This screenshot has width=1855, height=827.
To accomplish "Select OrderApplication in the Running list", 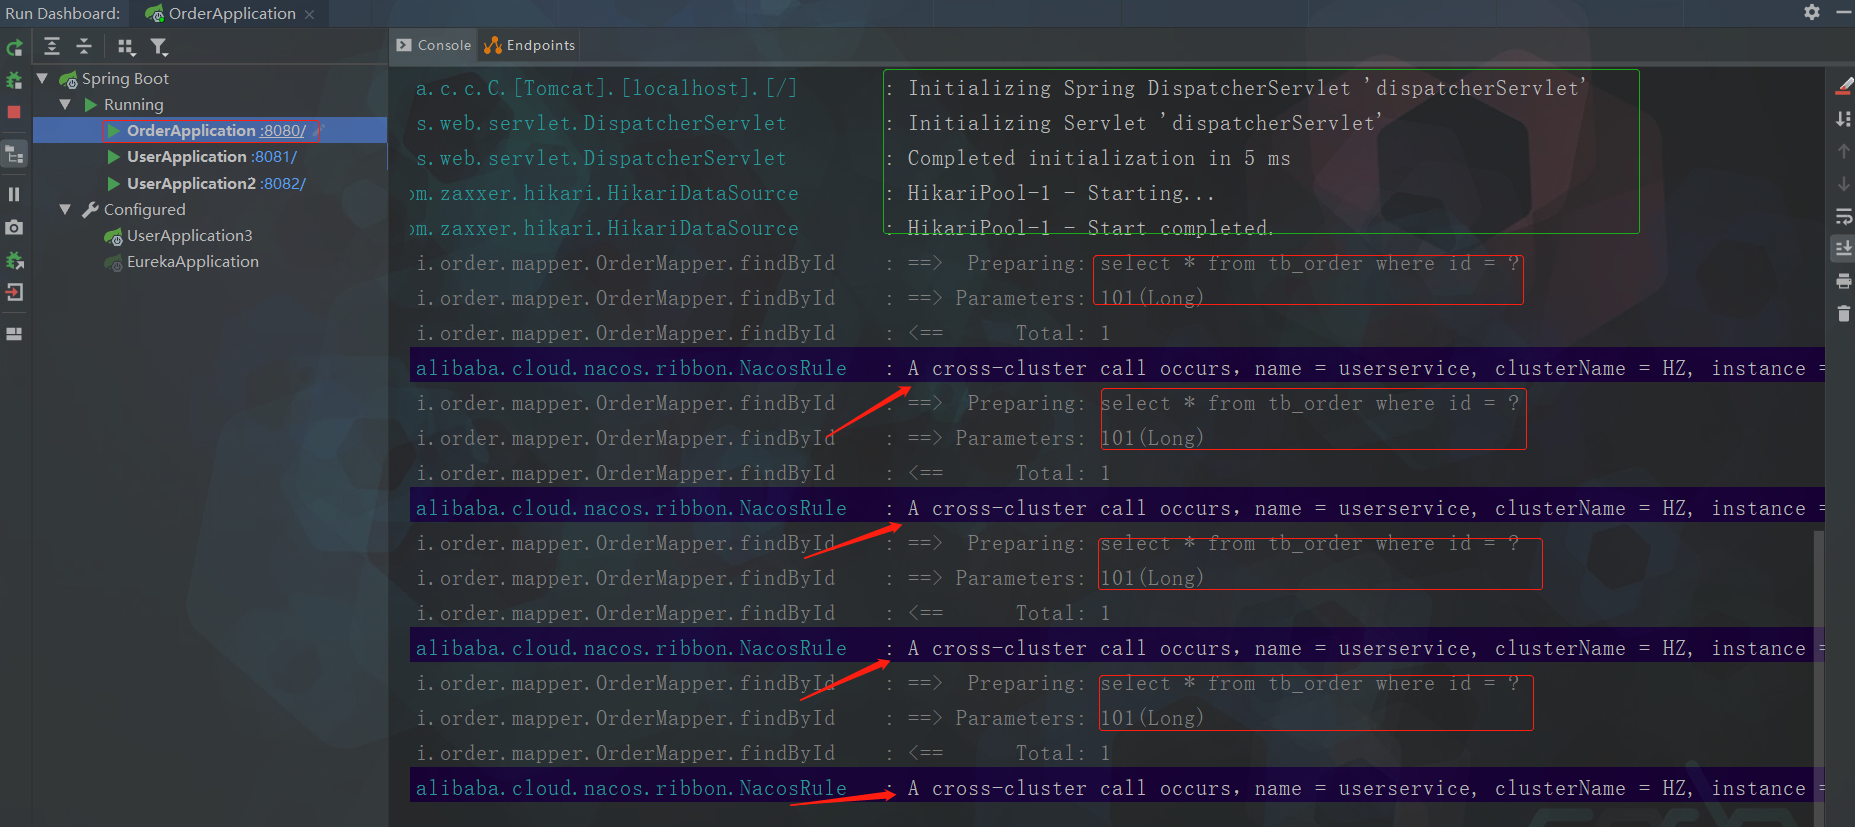I will 191,130.
